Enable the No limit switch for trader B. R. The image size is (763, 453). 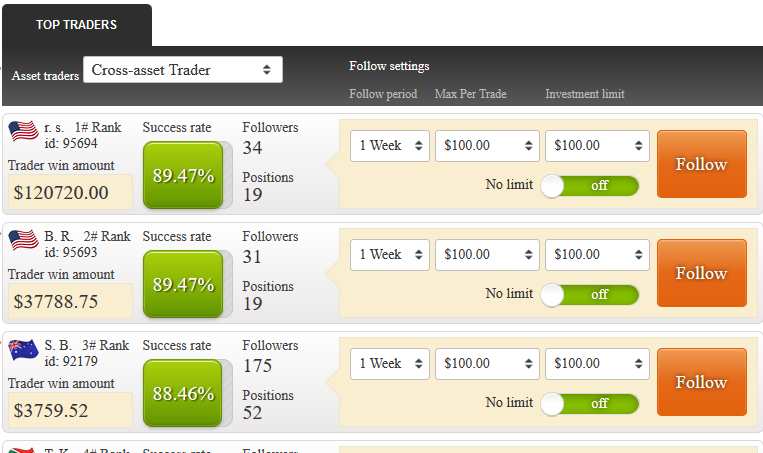[590, 295]
